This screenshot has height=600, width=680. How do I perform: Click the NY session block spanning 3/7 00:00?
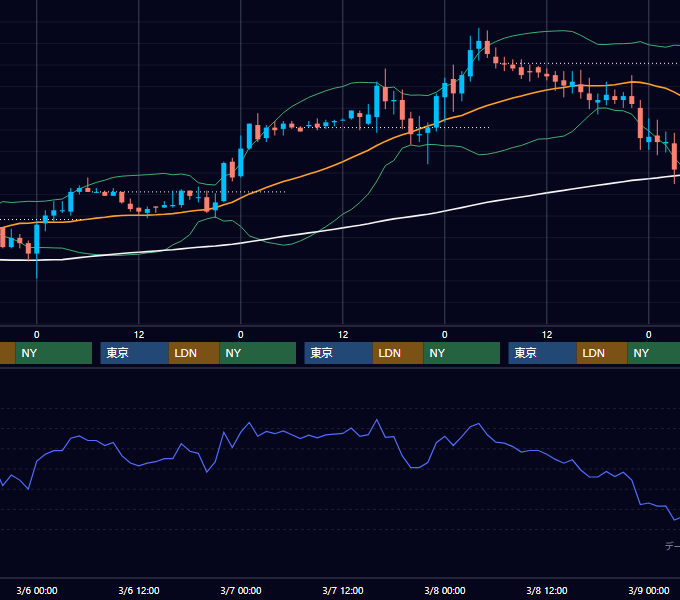coord(258,353)
